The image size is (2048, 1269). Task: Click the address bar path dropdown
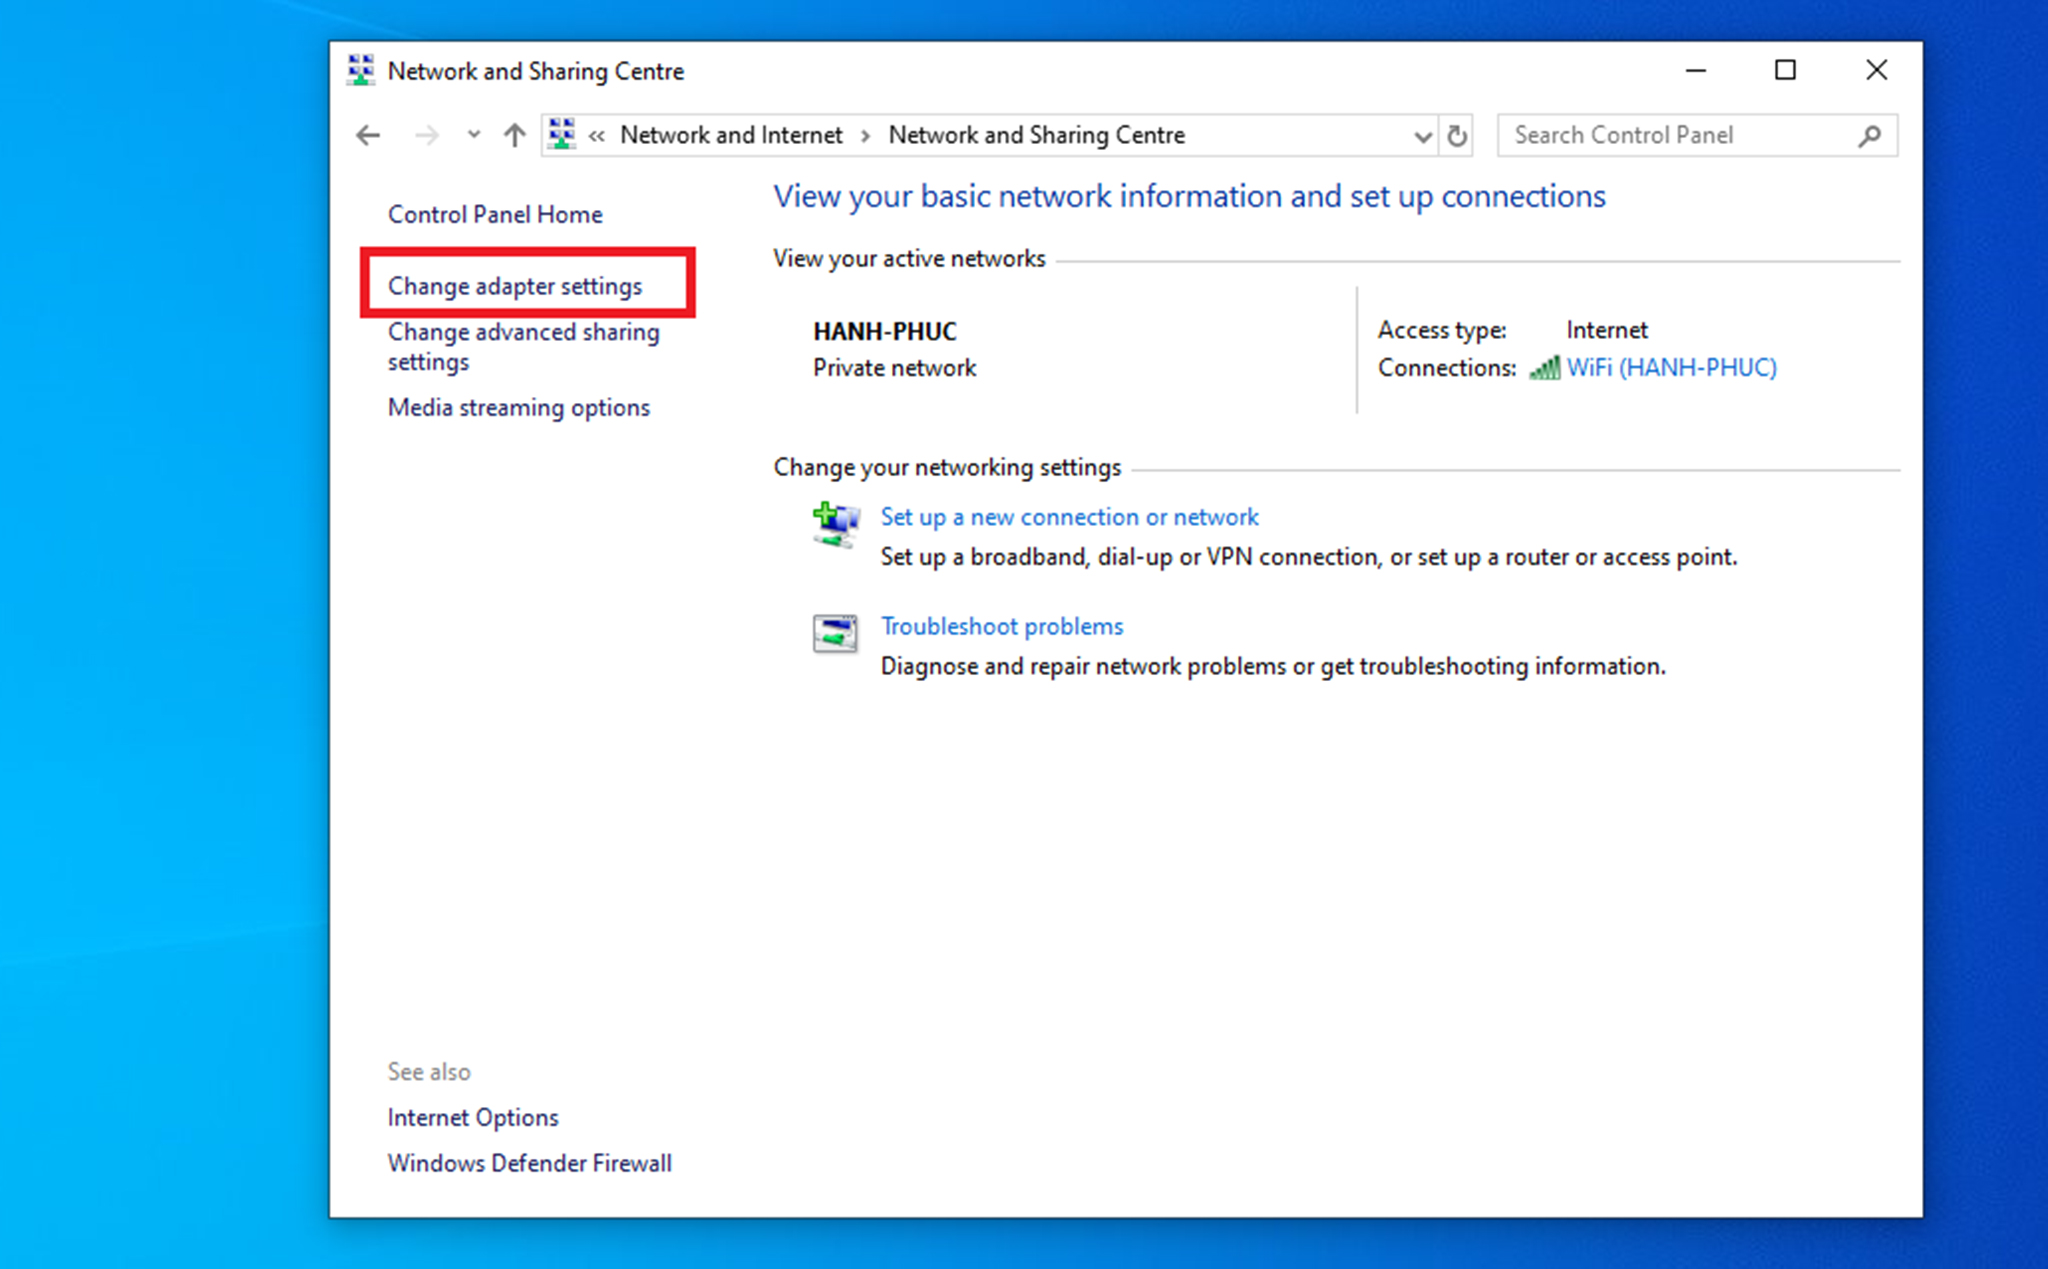[1418, 133]
